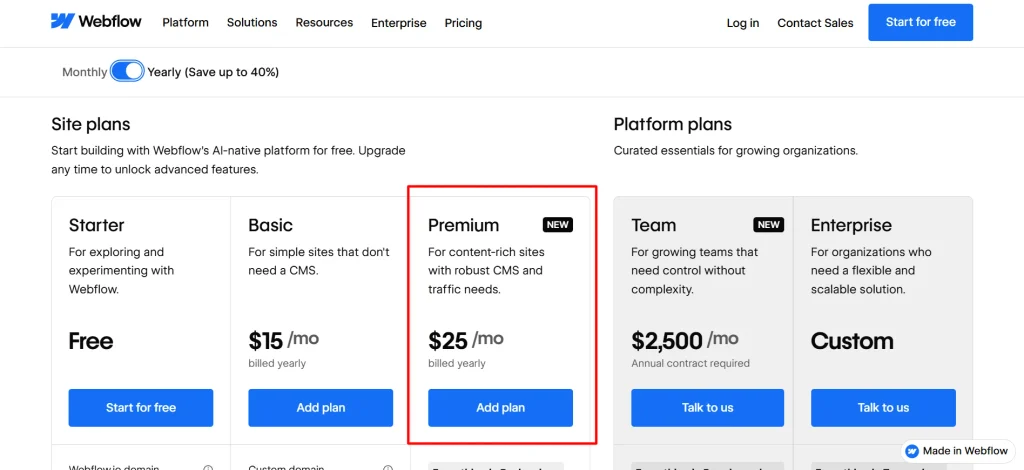Add the Basic plan

(321, 407)
